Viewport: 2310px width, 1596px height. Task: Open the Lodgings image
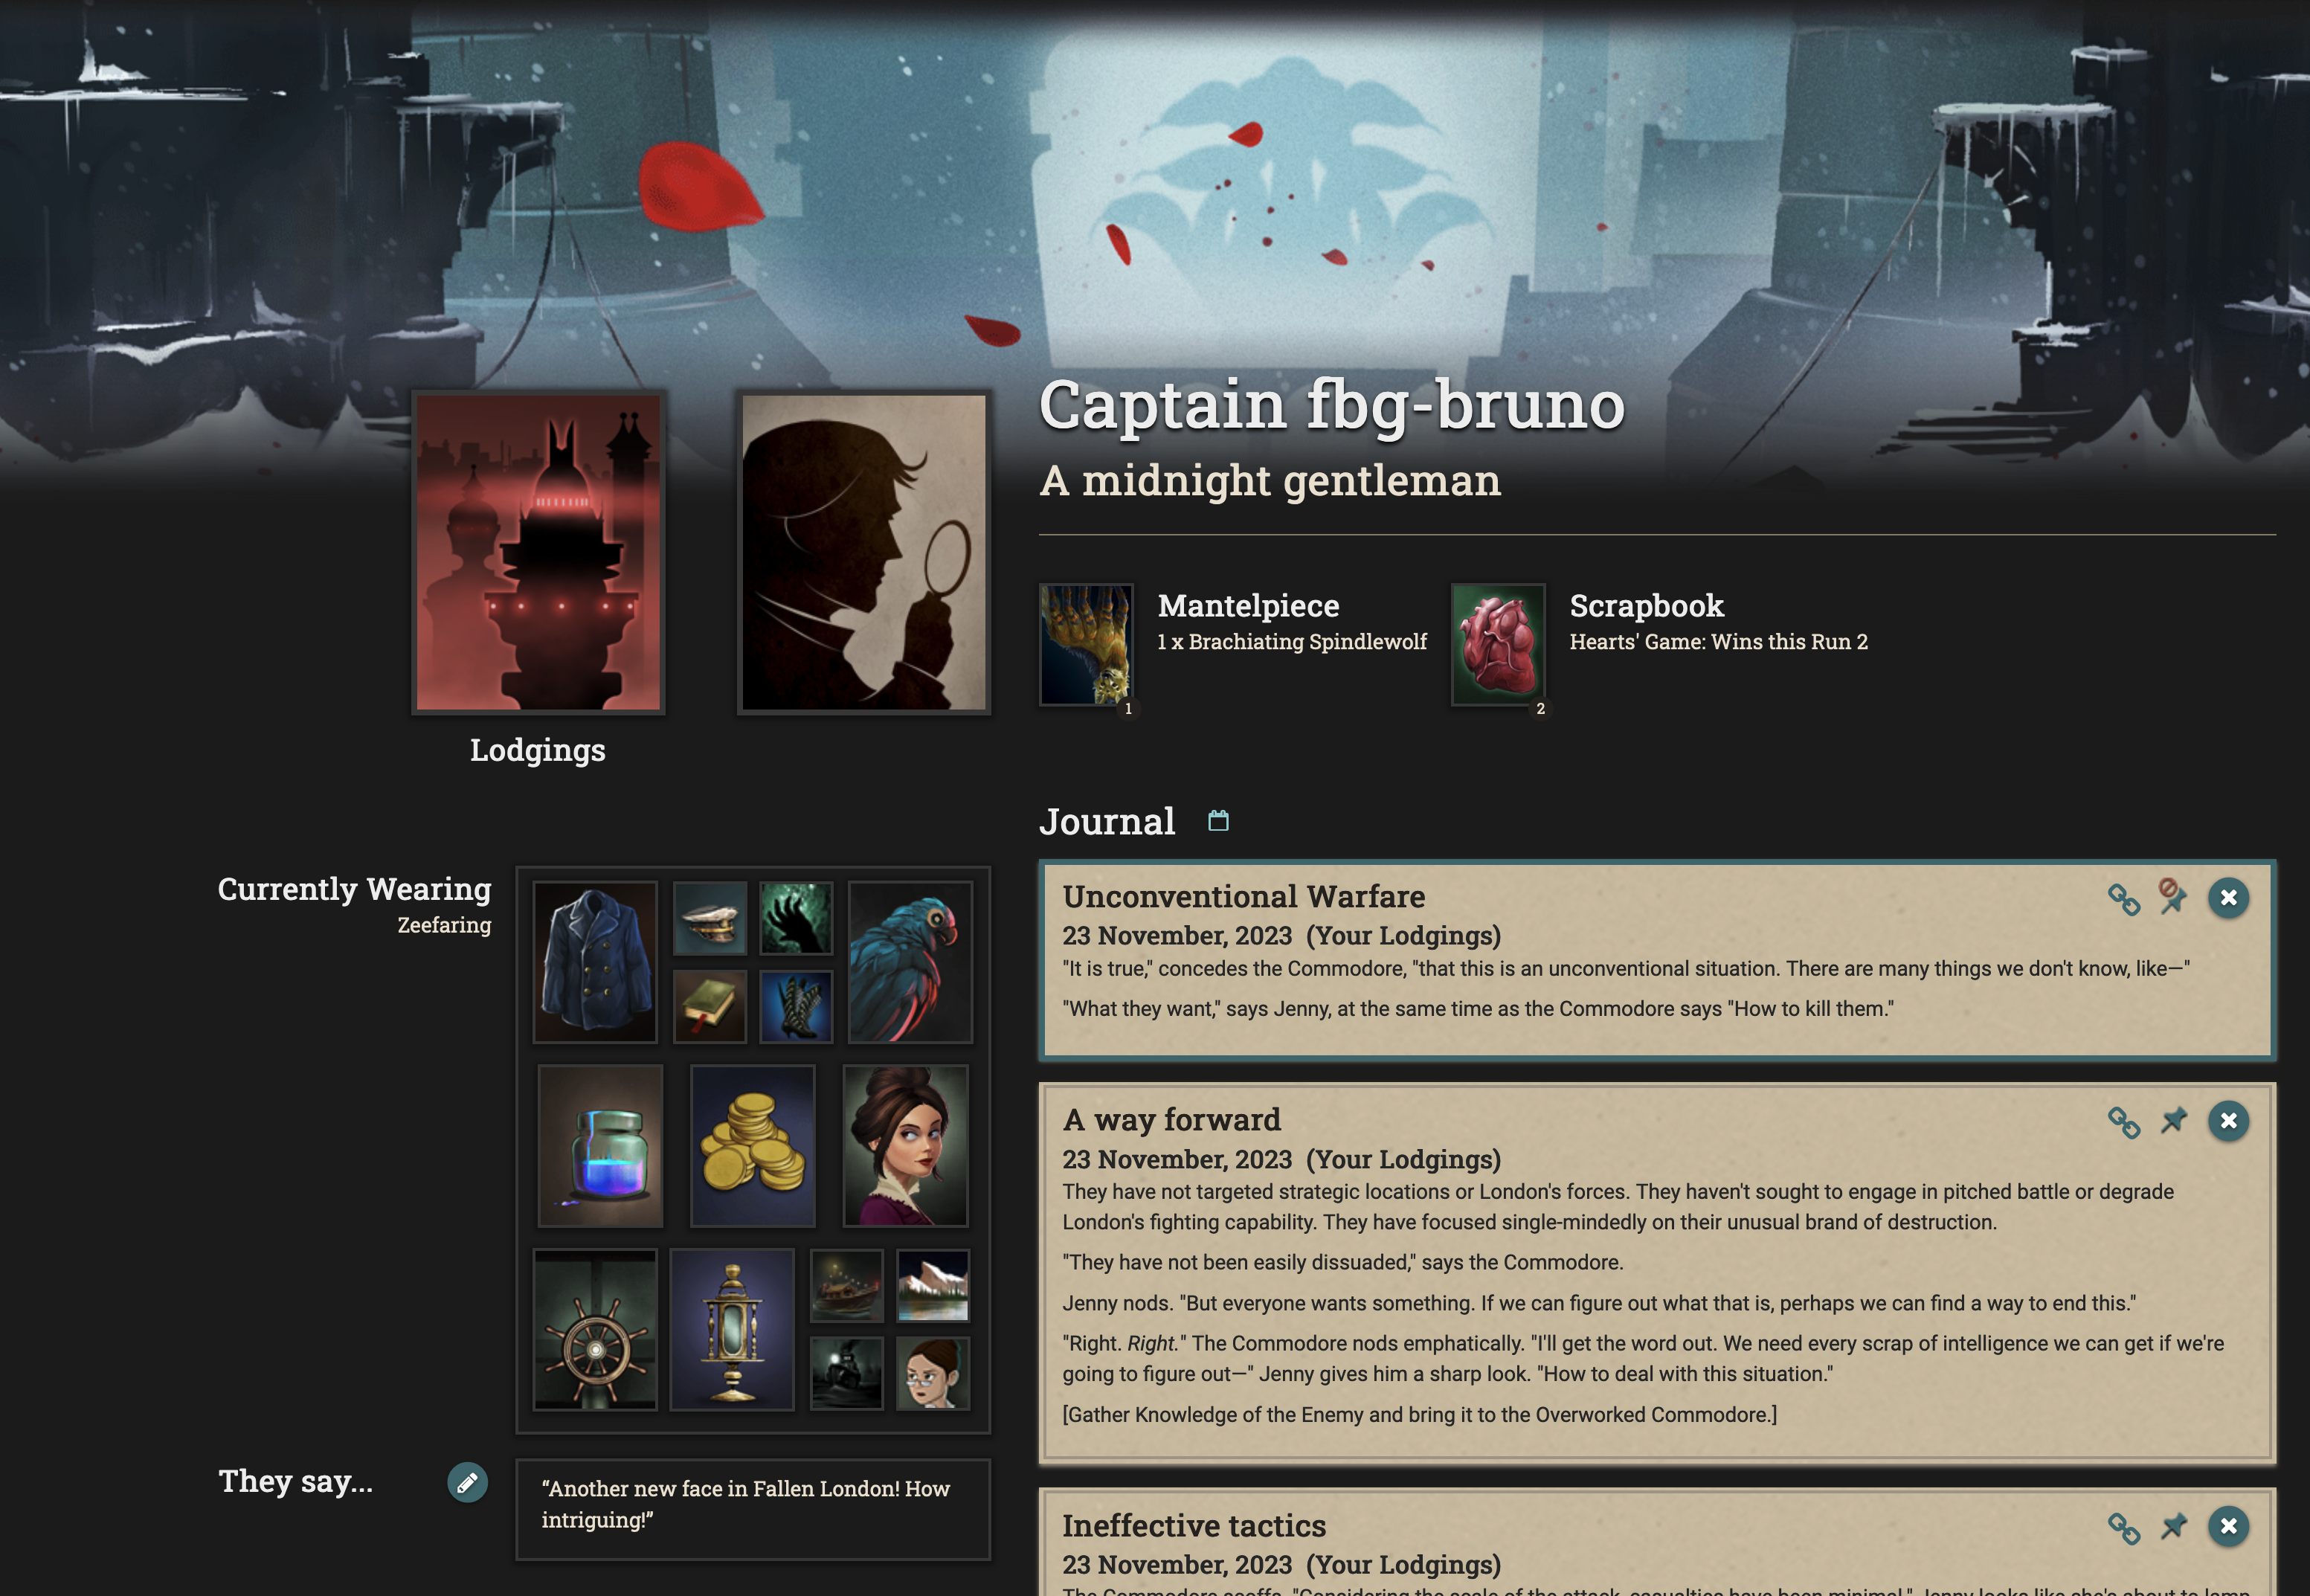pos(538,552)
